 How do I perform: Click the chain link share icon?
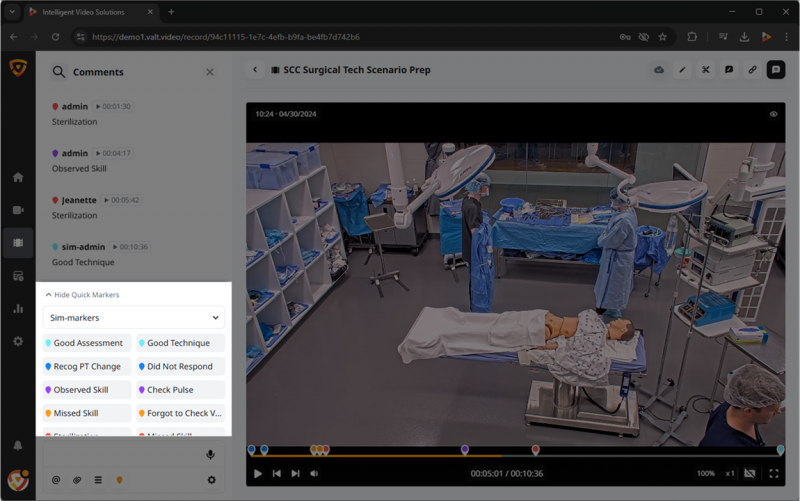753,70
